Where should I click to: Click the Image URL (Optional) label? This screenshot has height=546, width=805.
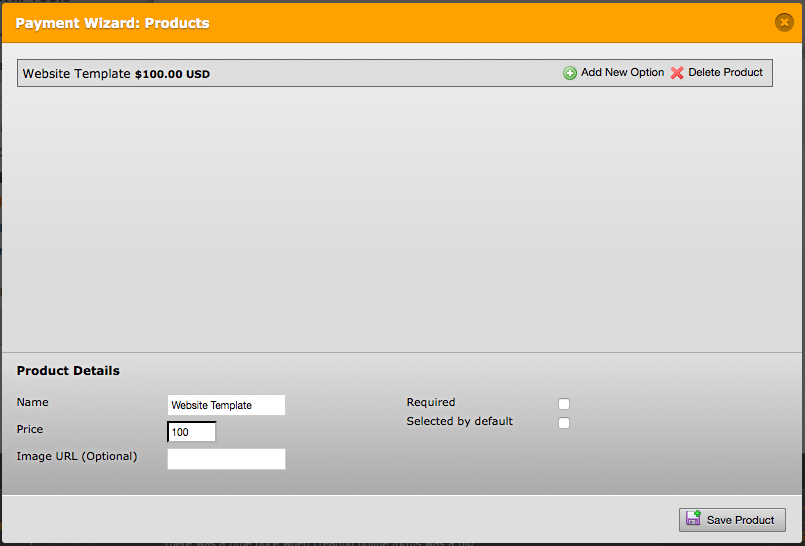point(77,456)
